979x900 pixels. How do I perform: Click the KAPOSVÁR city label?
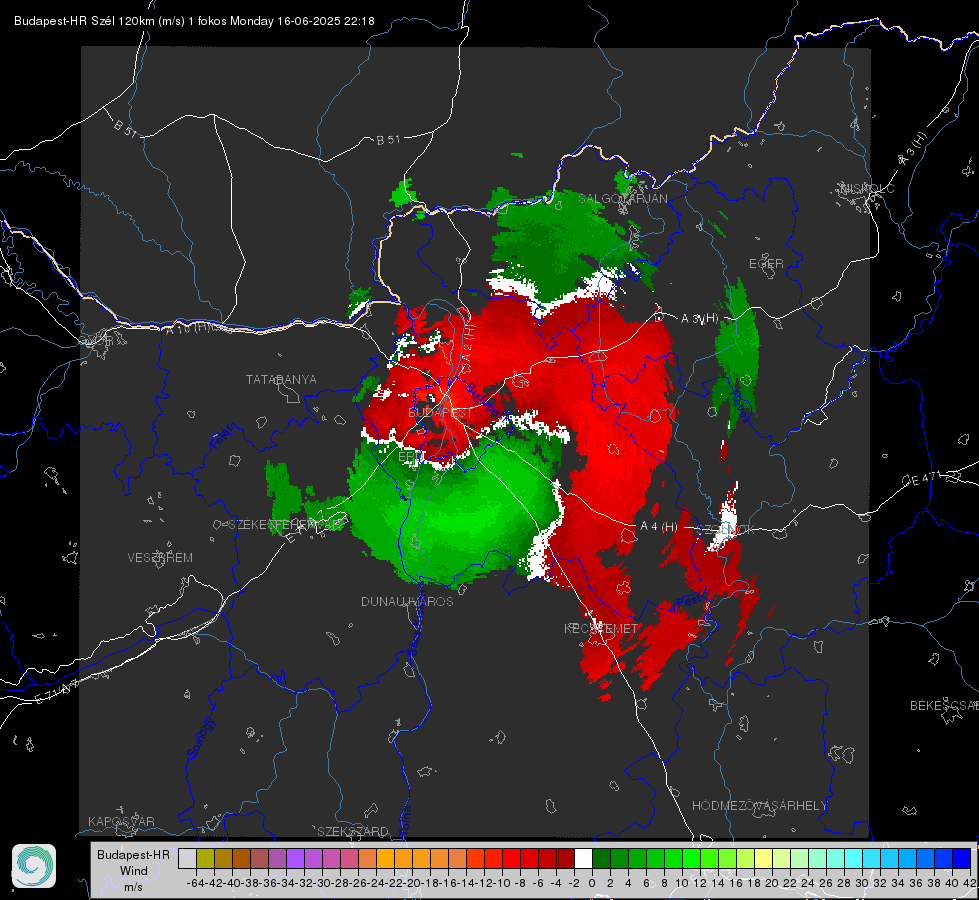coord(121,821)
